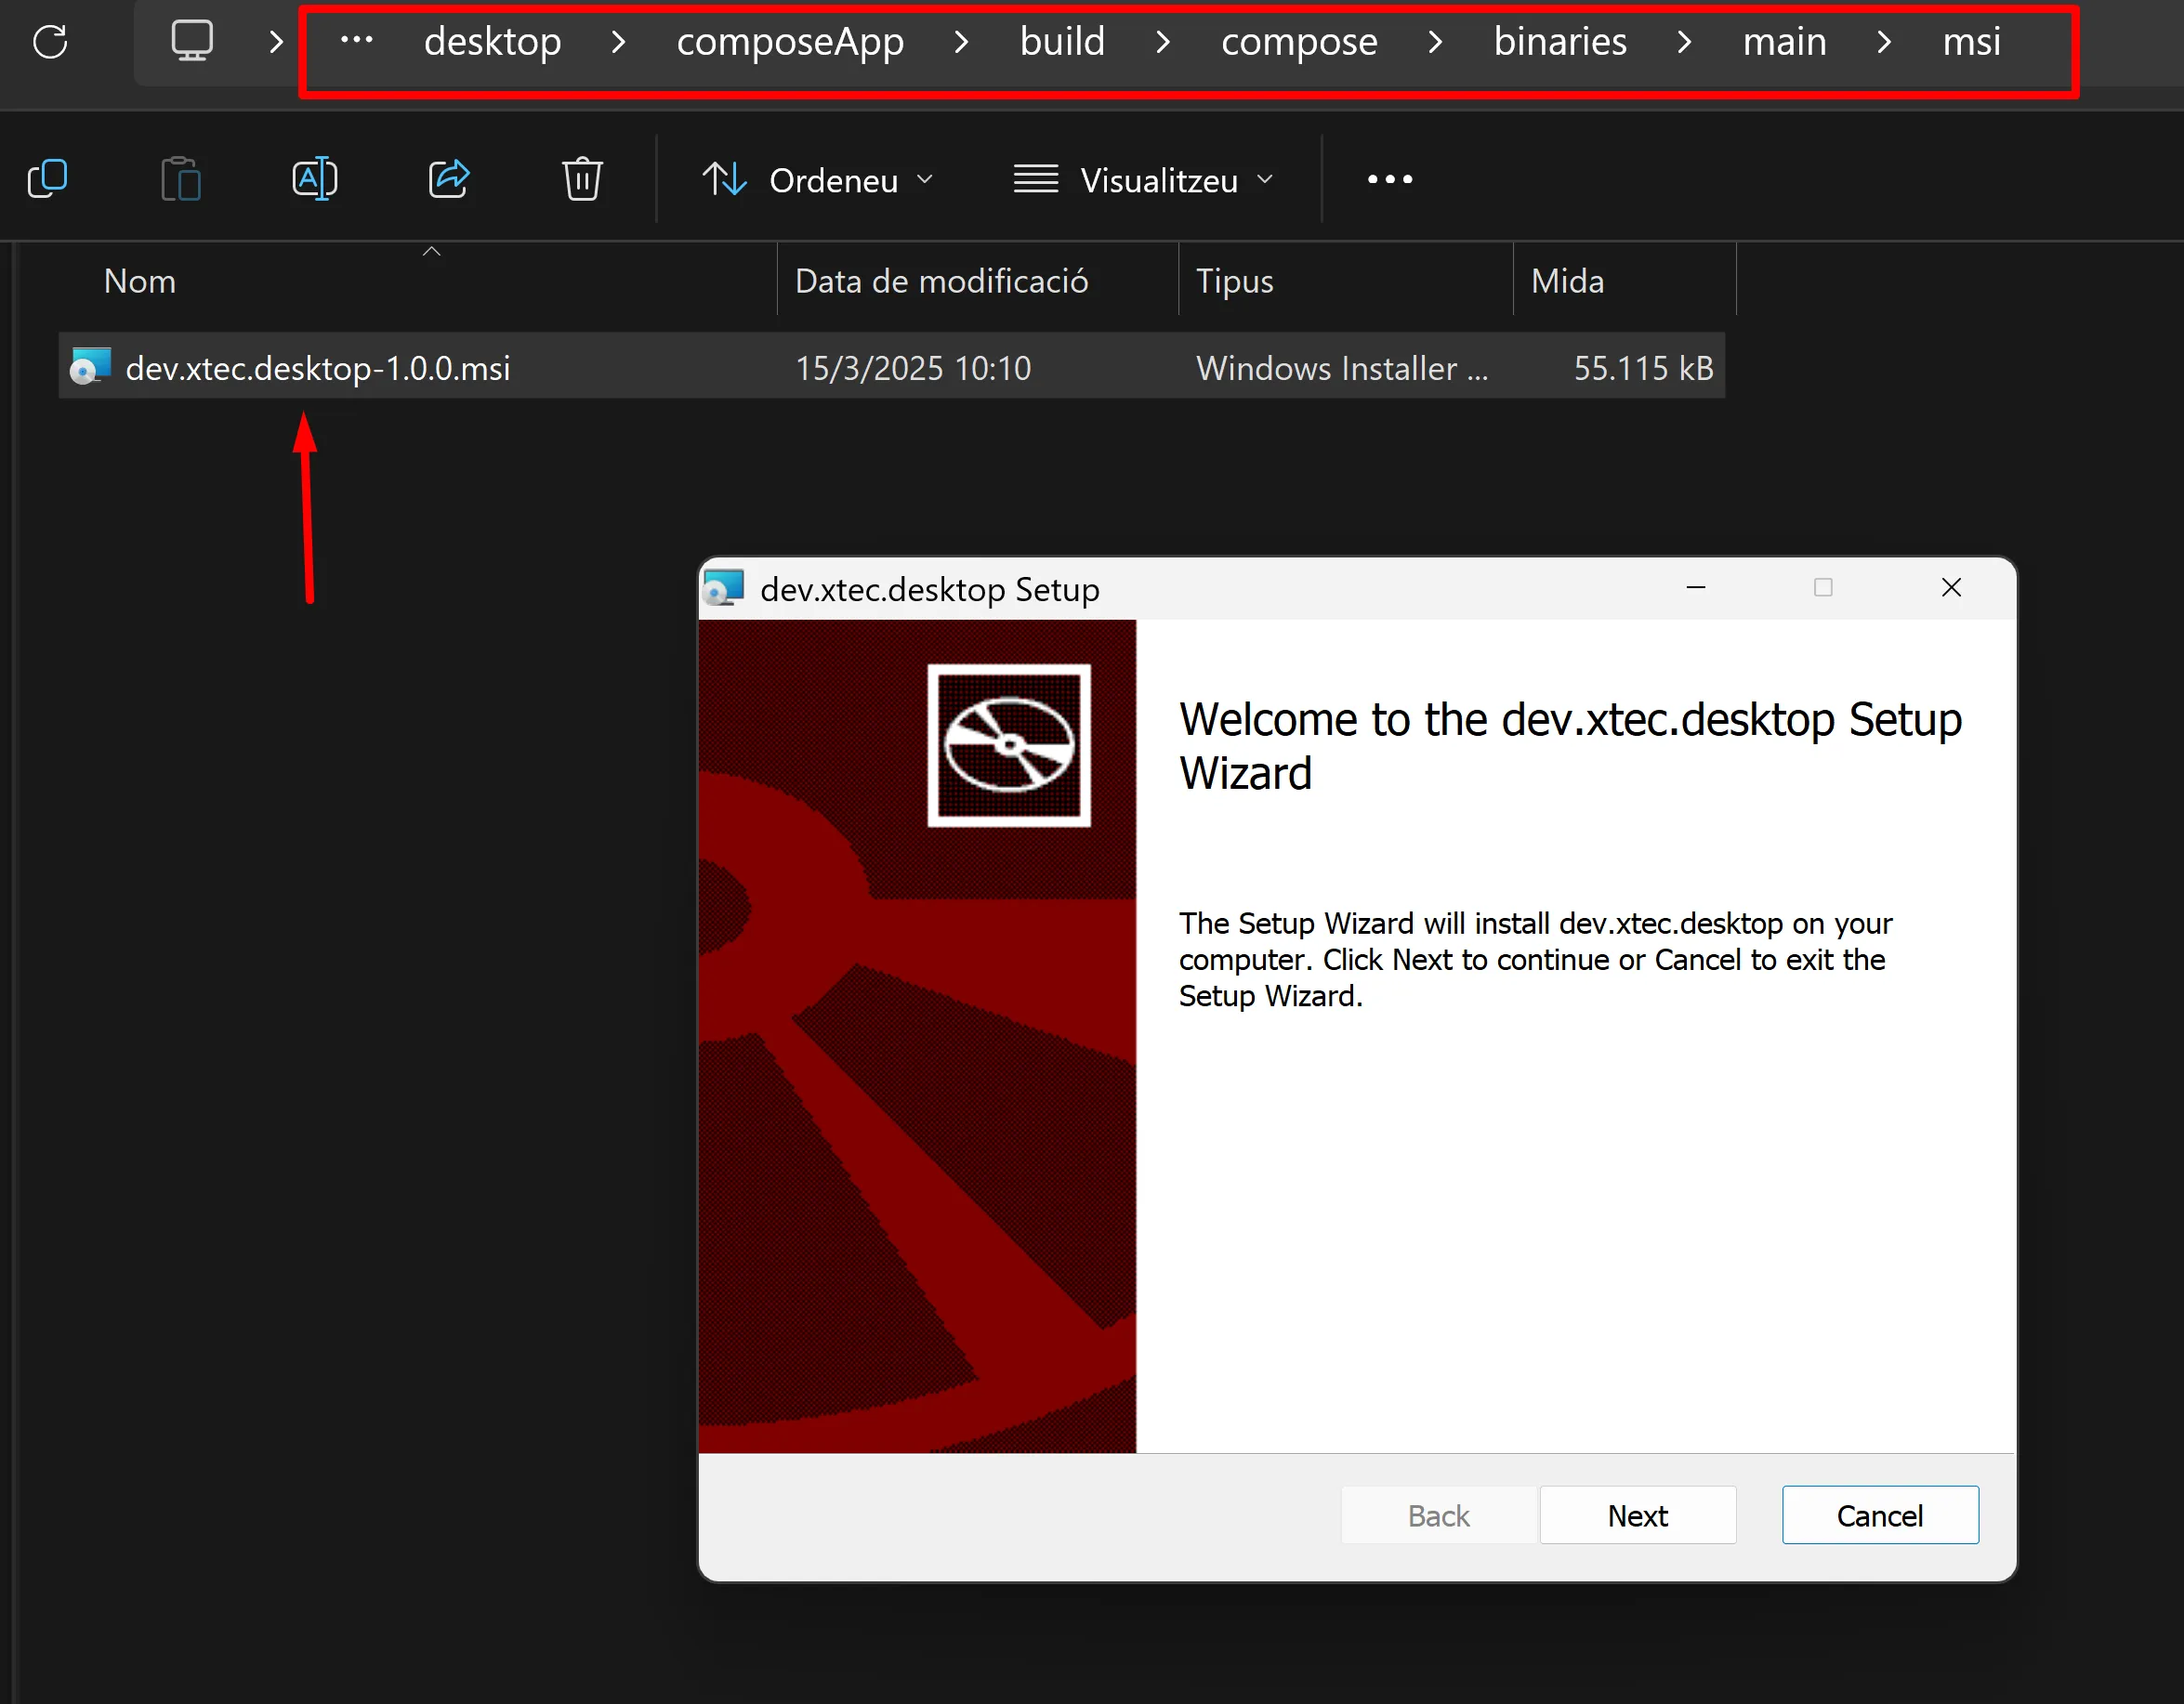Image resolution: width=2184 pixels, height=1704 pixels.
Task: Cancel the dev.xtec.desktop setup wizard
Action: coord(1879,1515)
